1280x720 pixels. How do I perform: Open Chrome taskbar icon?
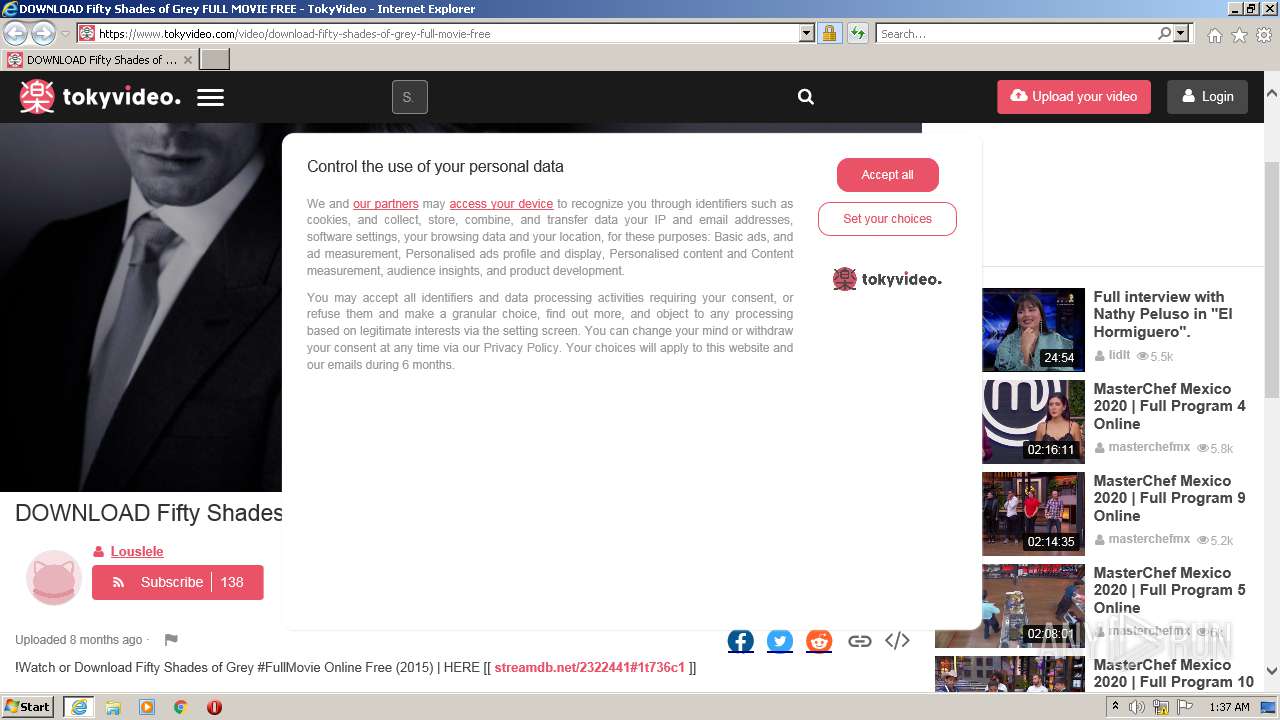pyautogui.click(x=180, y=707)
